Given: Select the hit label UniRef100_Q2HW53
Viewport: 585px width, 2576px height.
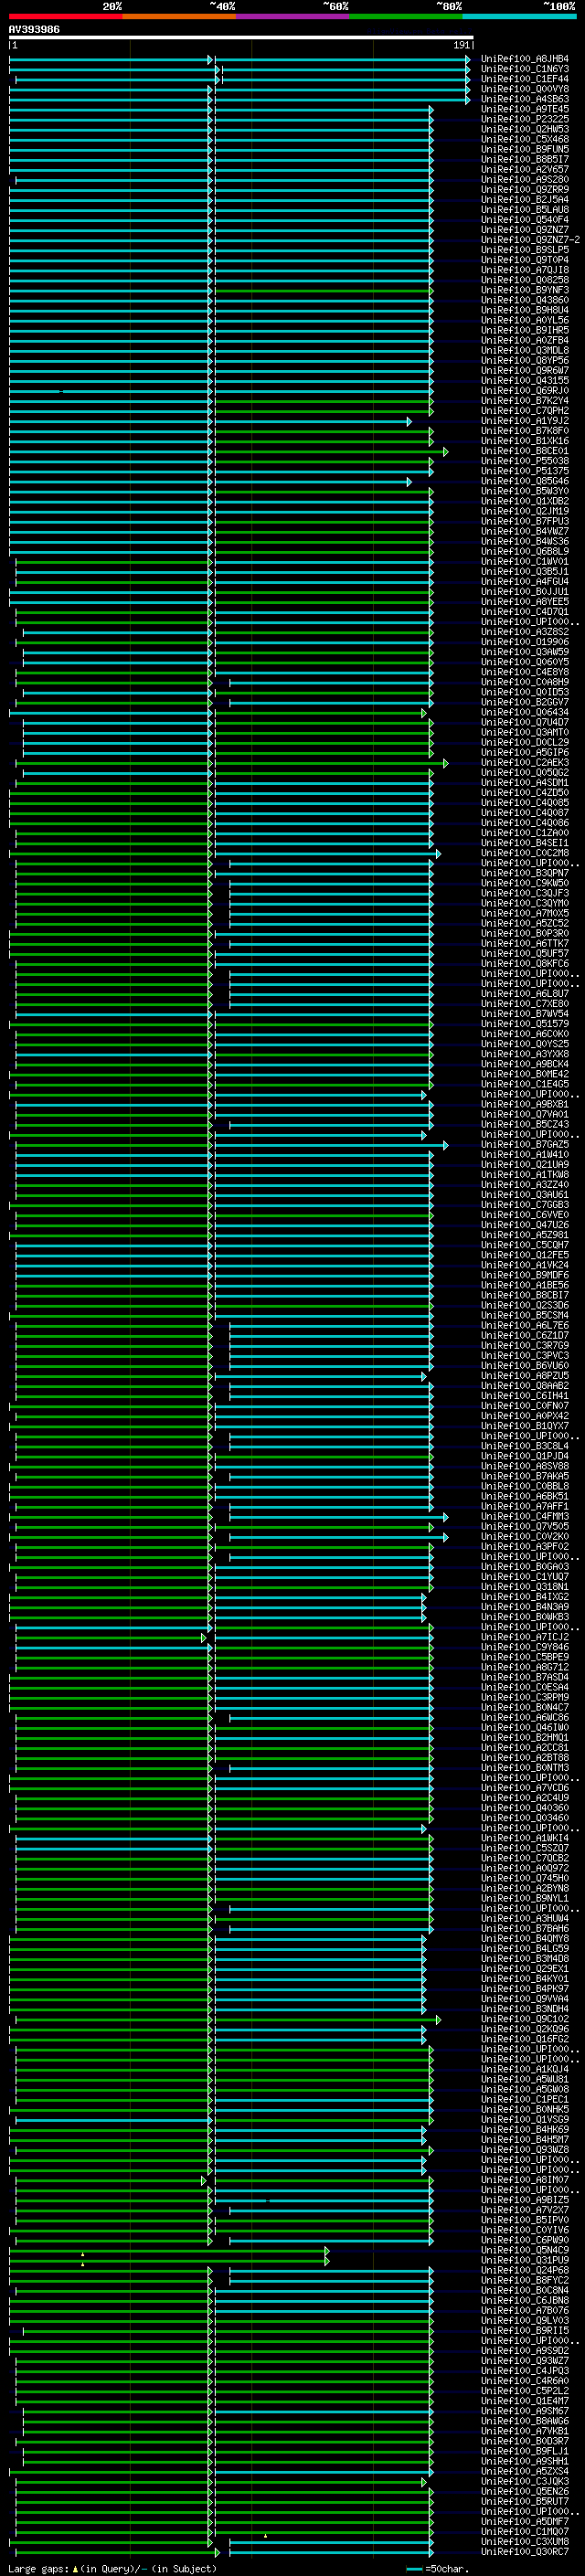Looking at the screenshot, I should point(525,129).
